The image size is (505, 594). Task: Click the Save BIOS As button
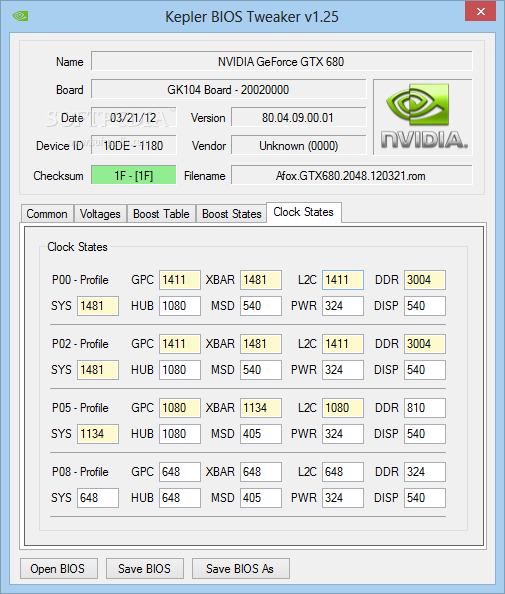(241, 569)
